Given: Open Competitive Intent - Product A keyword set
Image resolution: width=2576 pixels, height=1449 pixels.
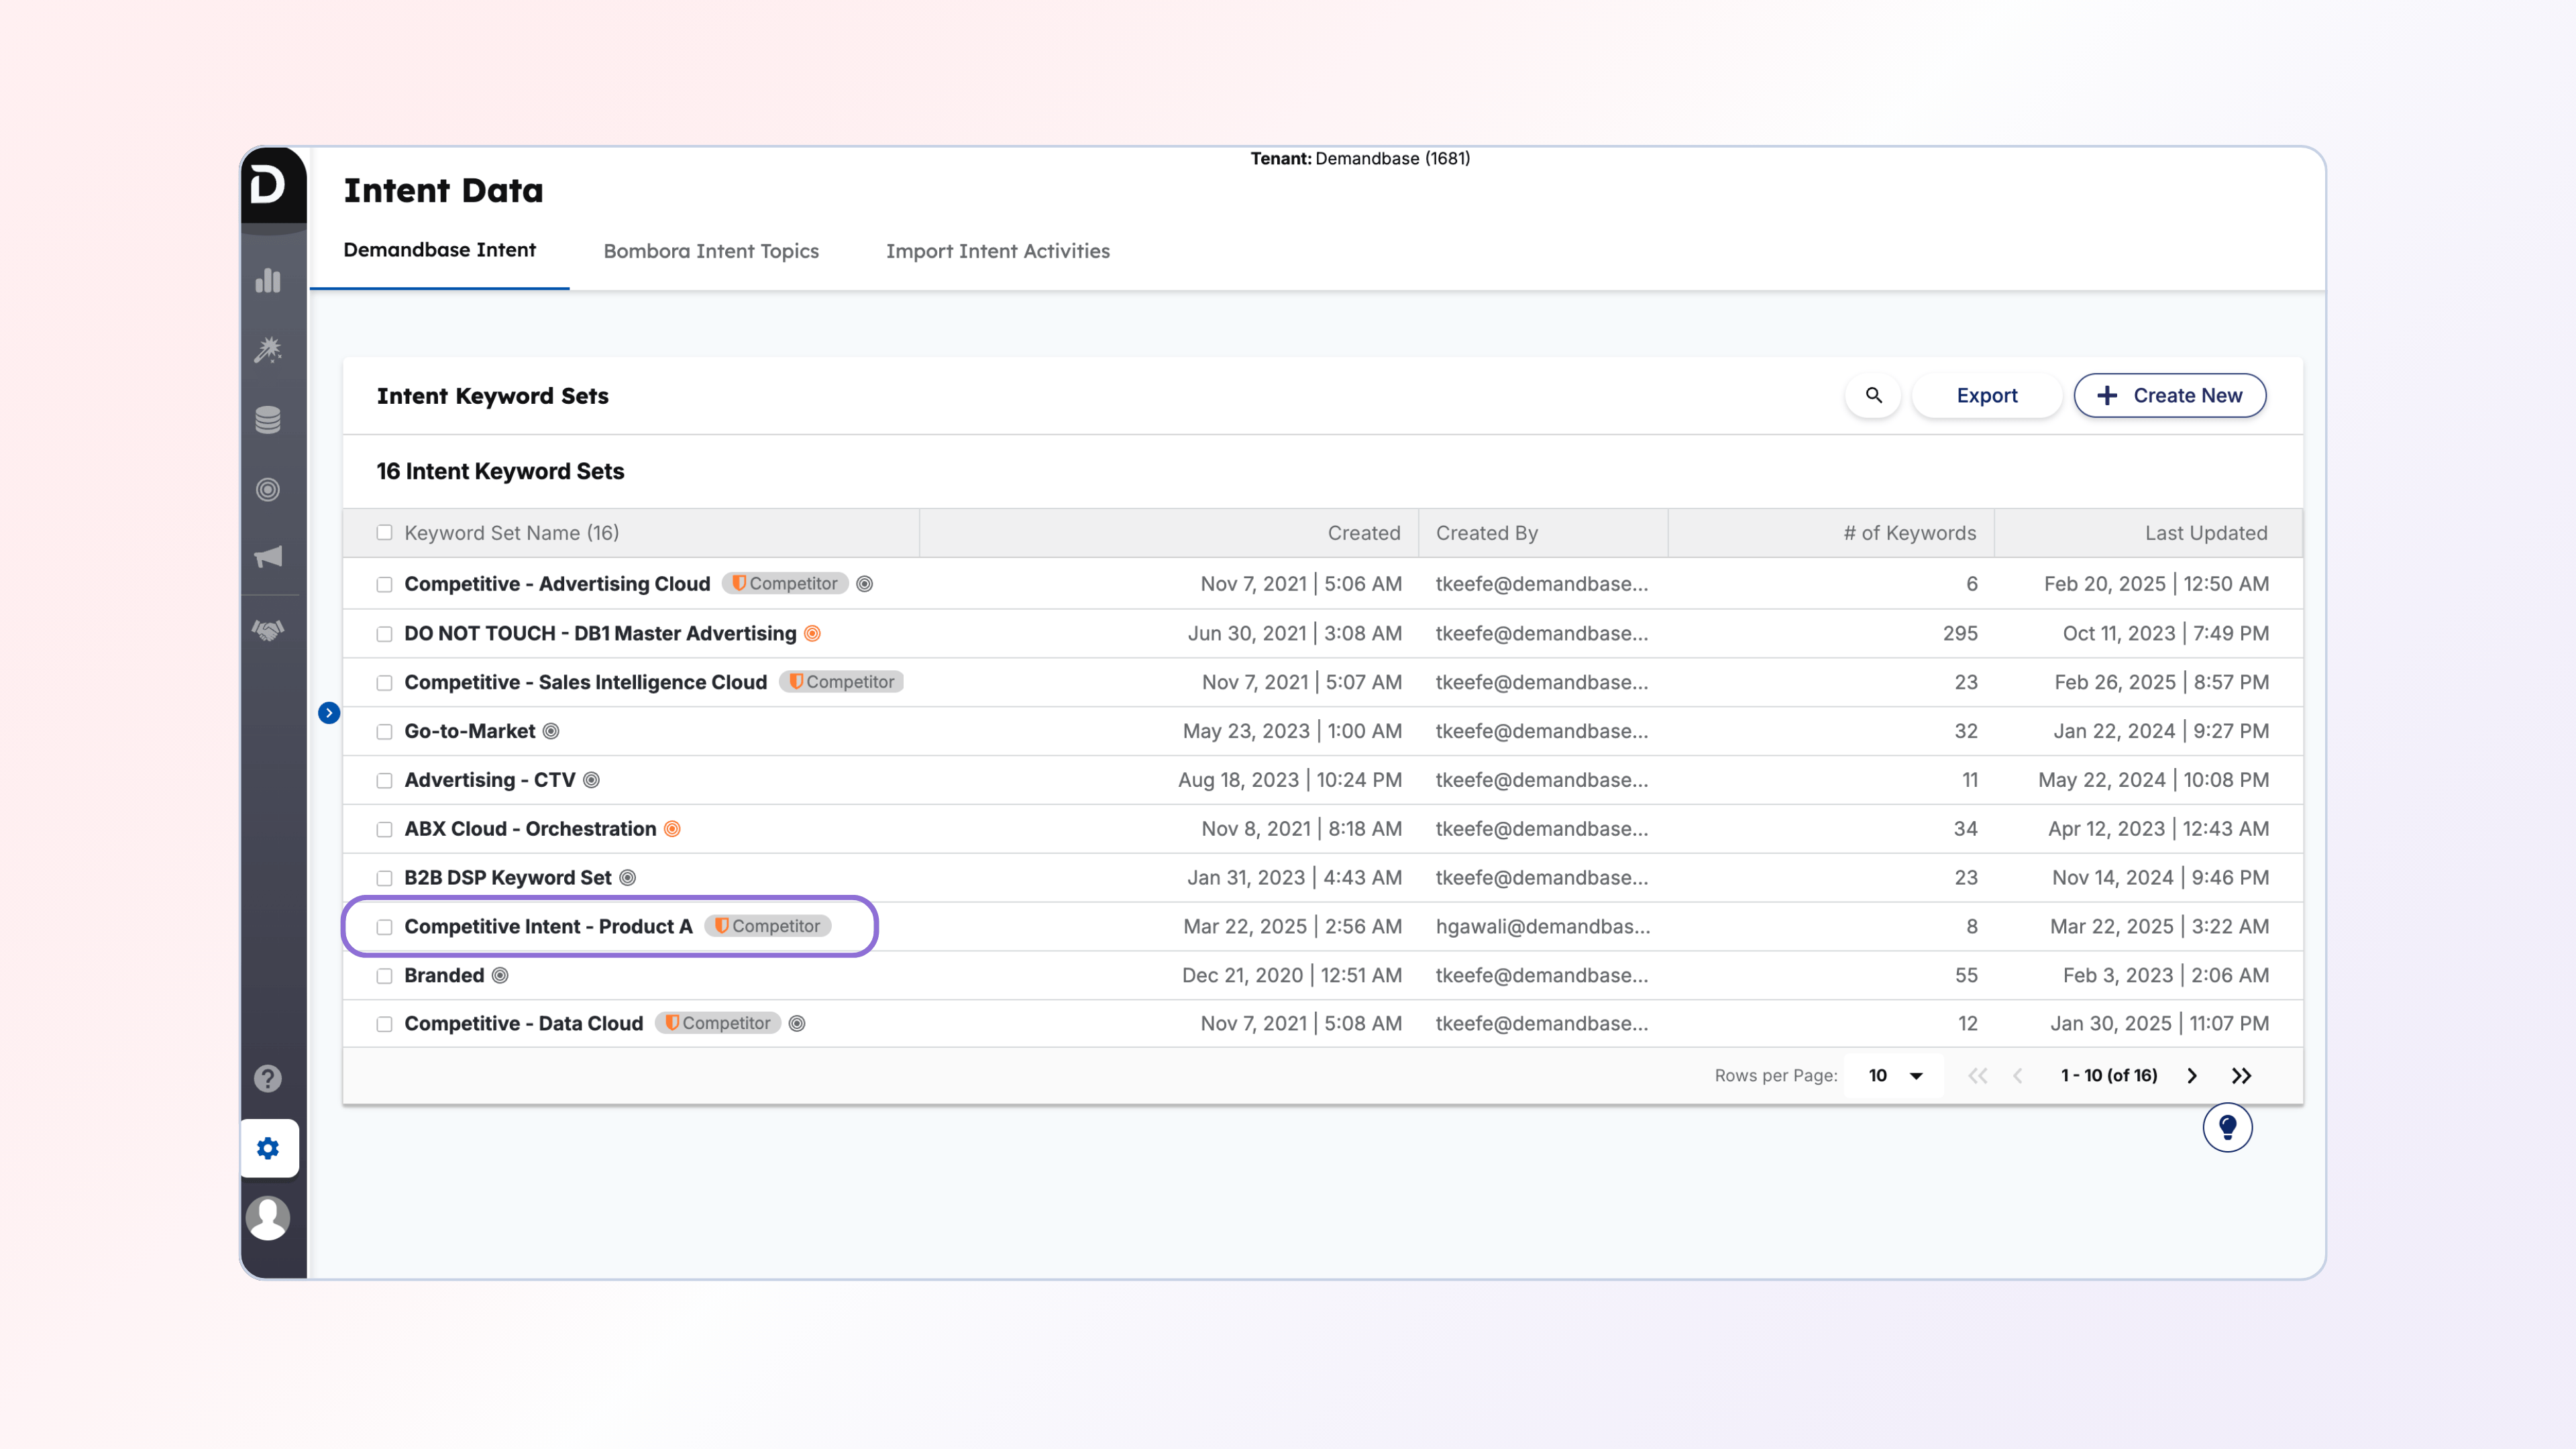Looking at the screenshot, I should click(x=548, y=927).
